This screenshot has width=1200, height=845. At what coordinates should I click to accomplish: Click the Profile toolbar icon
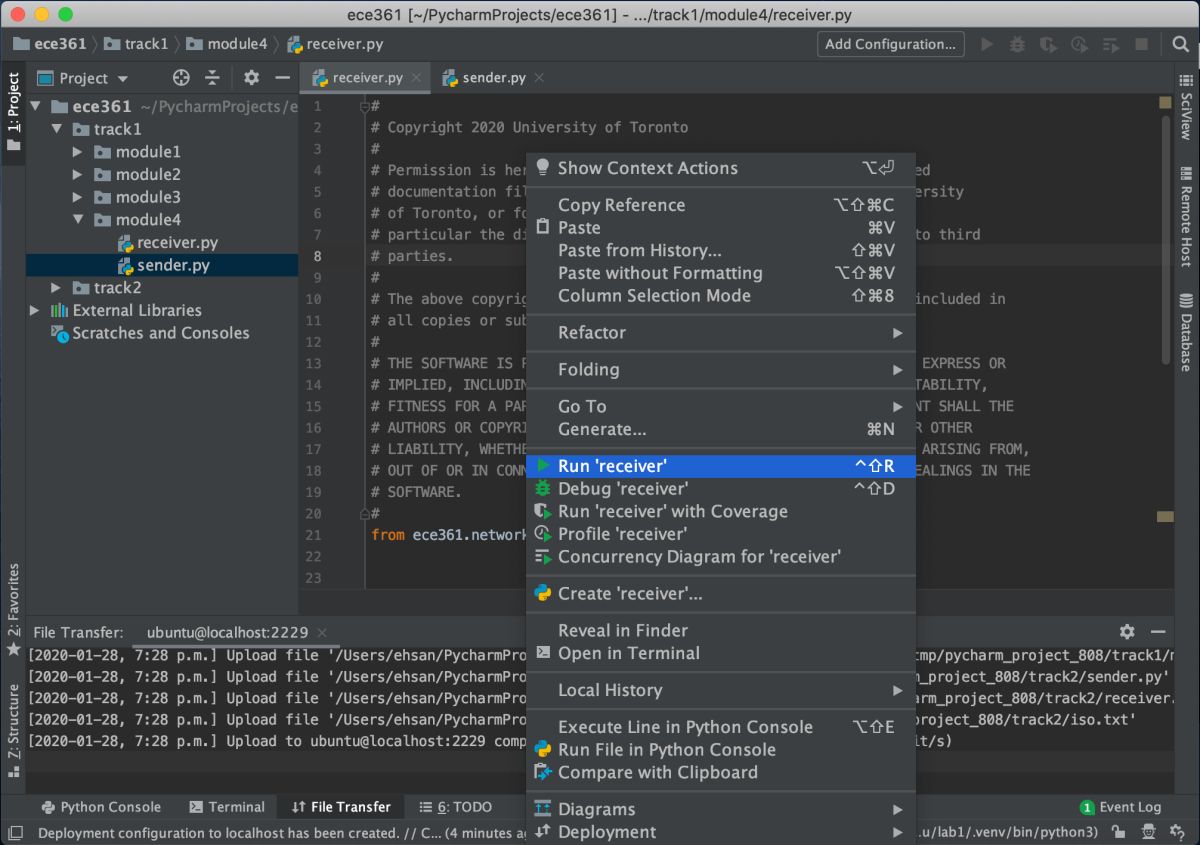(1079, 44)
